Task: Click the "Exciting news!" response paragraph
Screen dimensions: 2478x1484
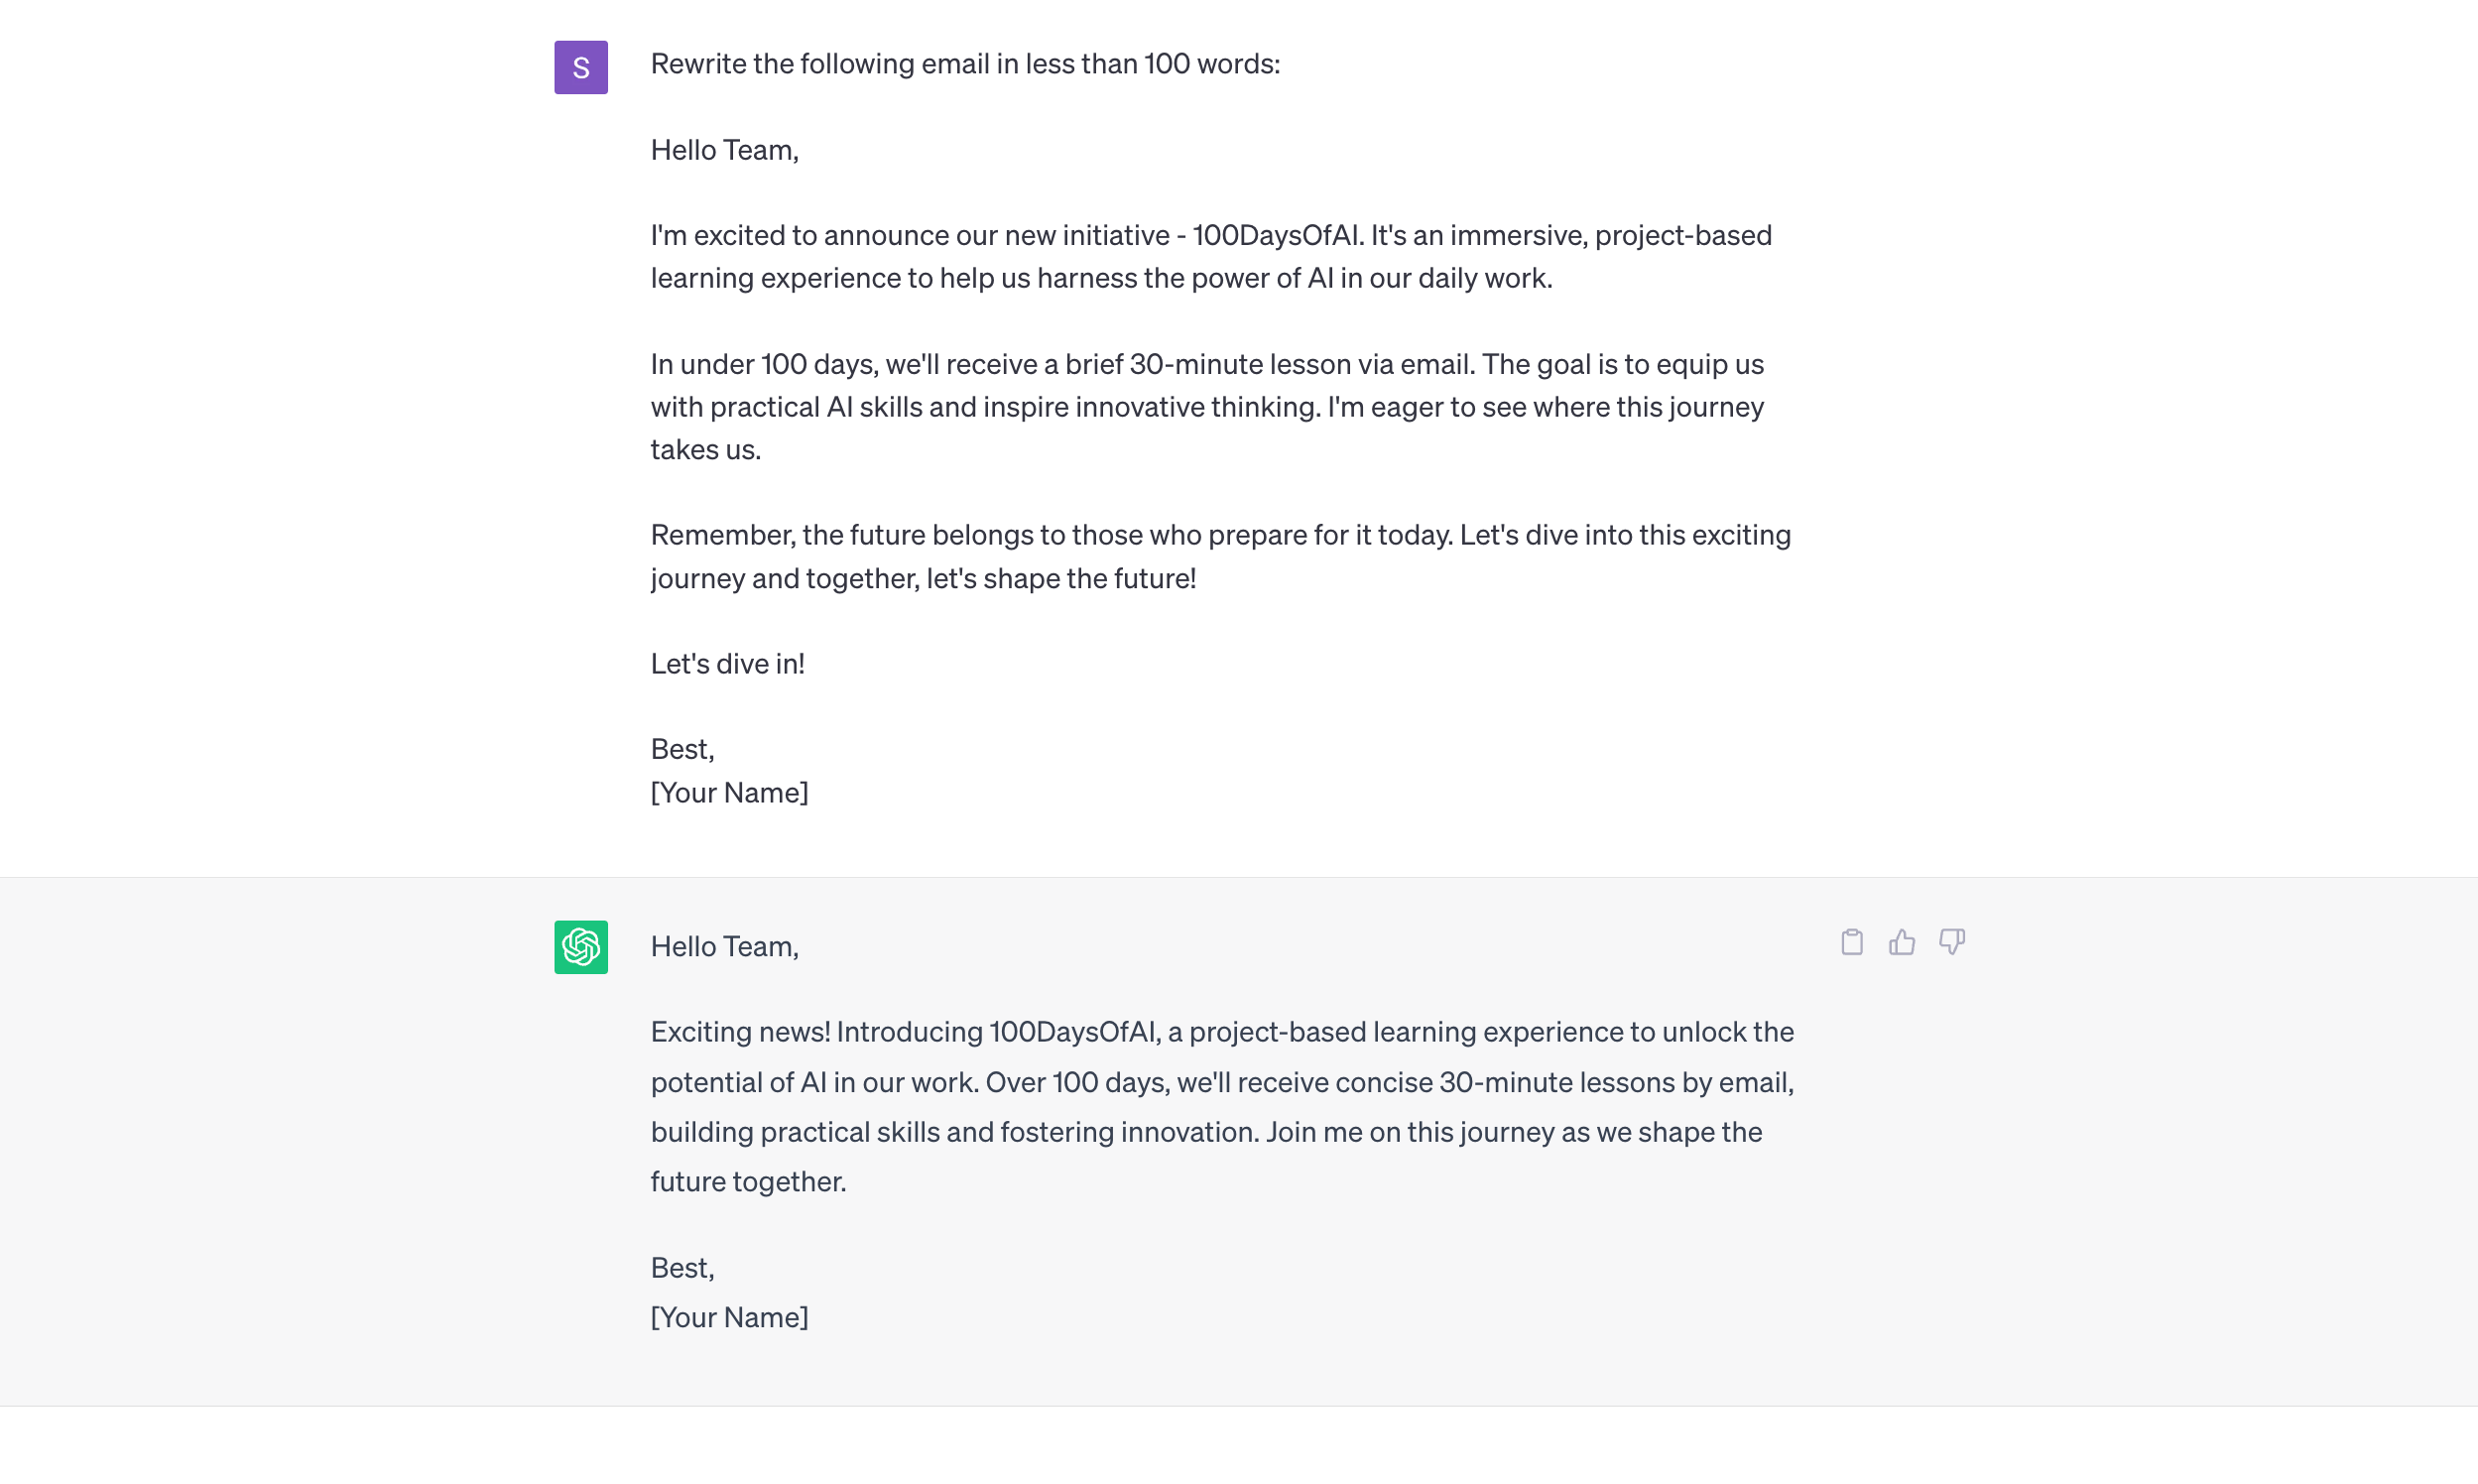Action: click(x=1221, y=1106)
